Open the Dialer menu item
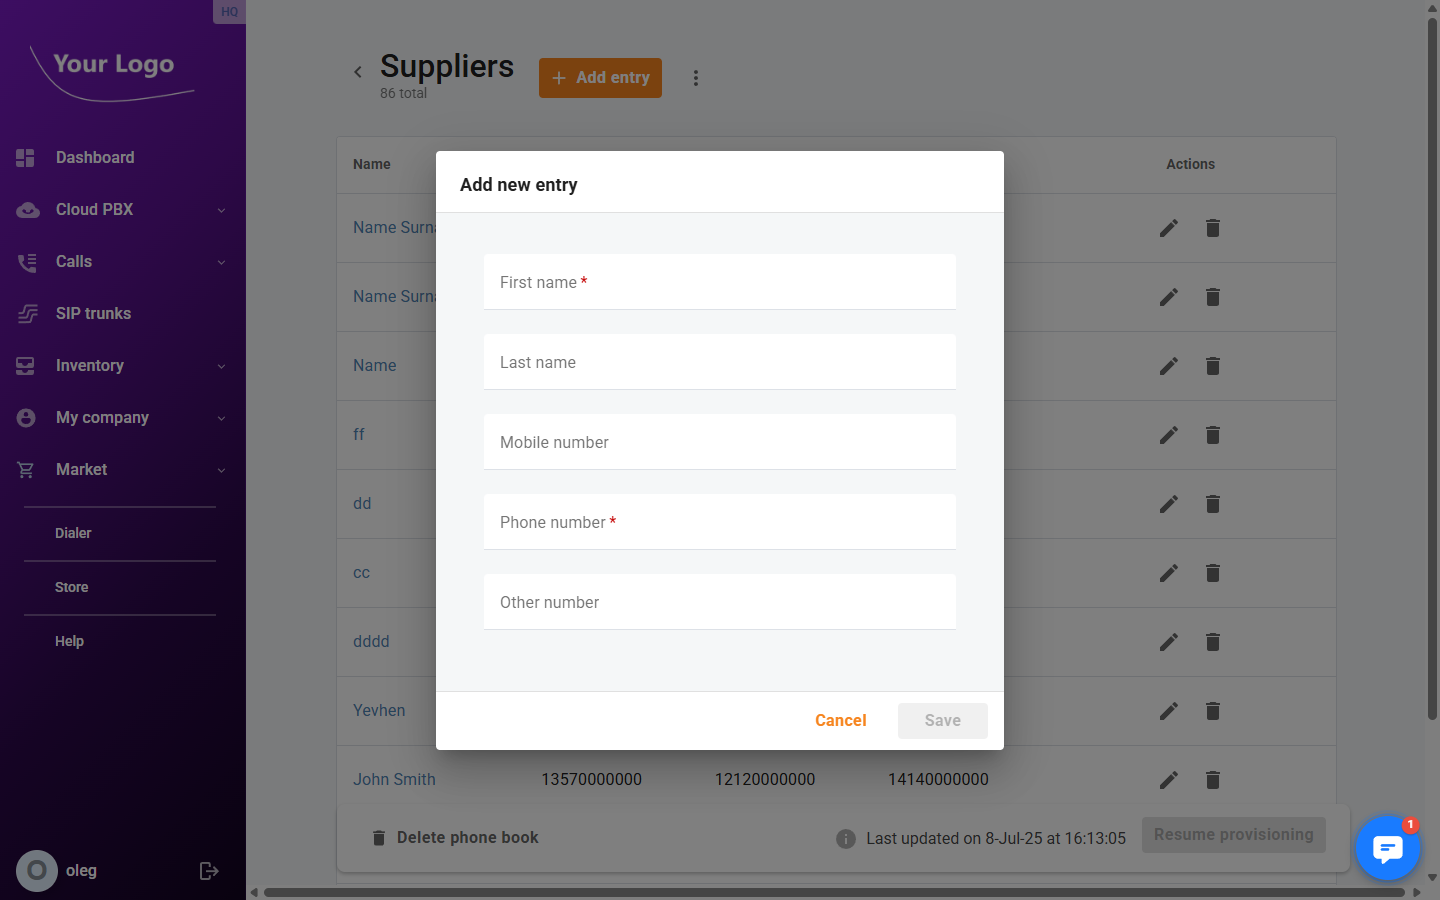1440x900 pixels. point(73,533)
